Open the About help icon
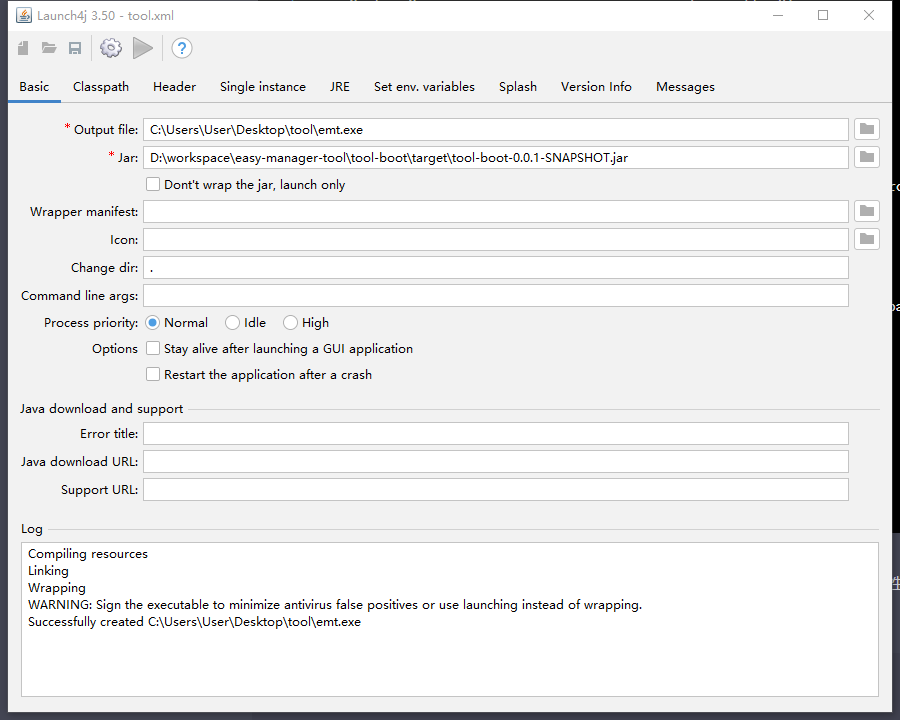Screen dimensions: 900x720 181,48
